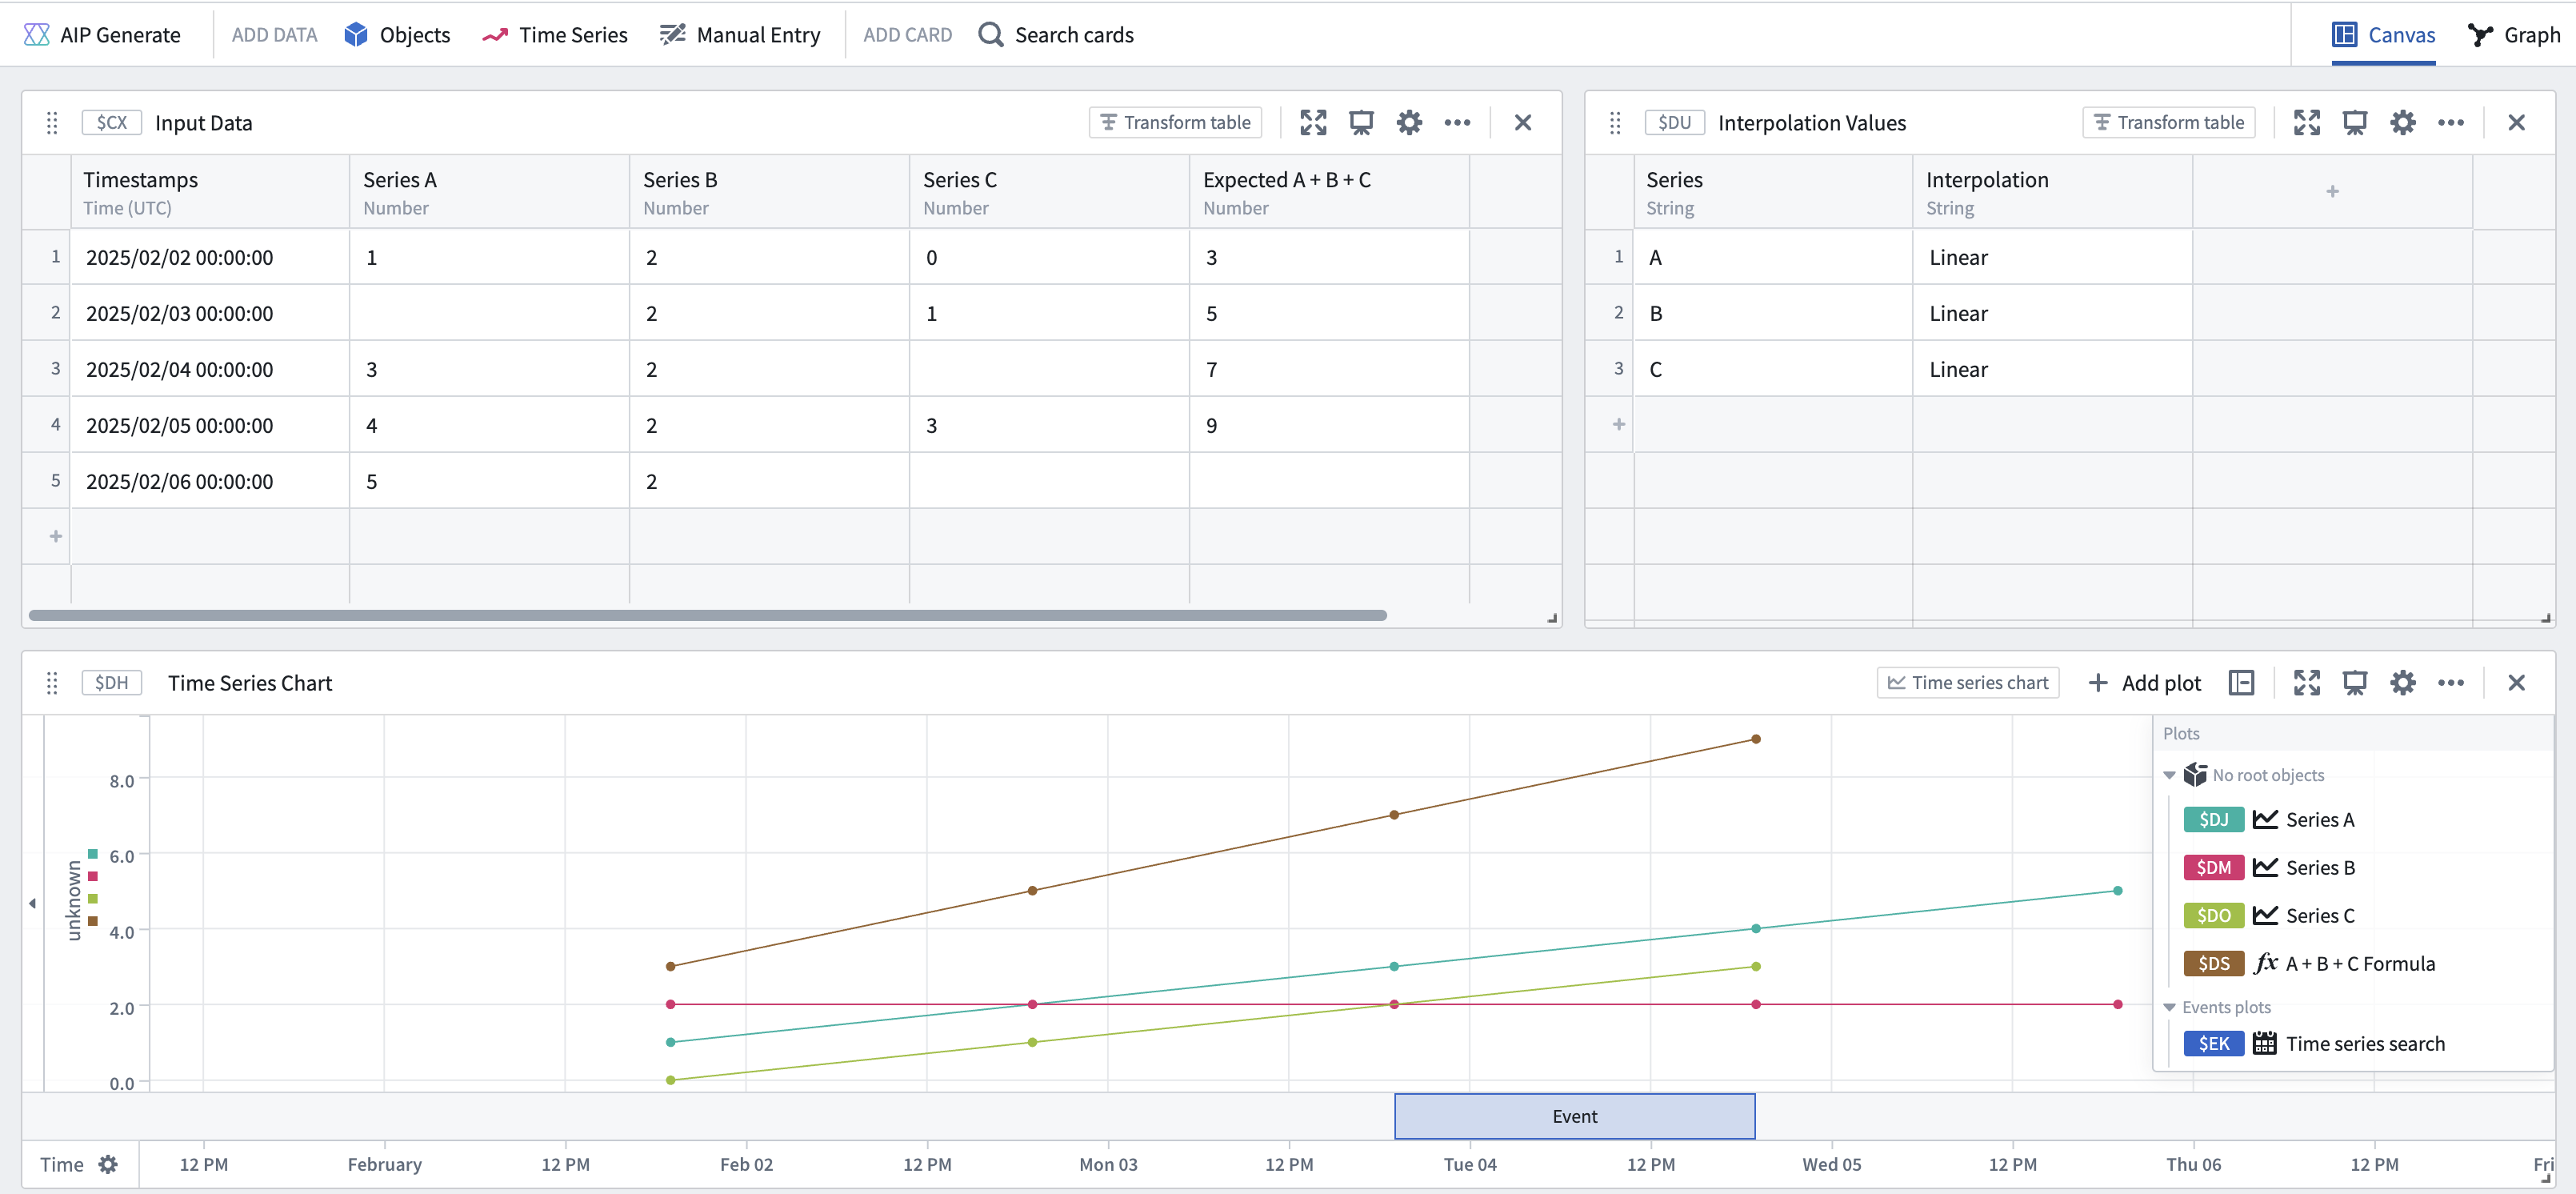Toggle the chart plots side panel
The image size is (2576, 1194).
point(2241,682)
